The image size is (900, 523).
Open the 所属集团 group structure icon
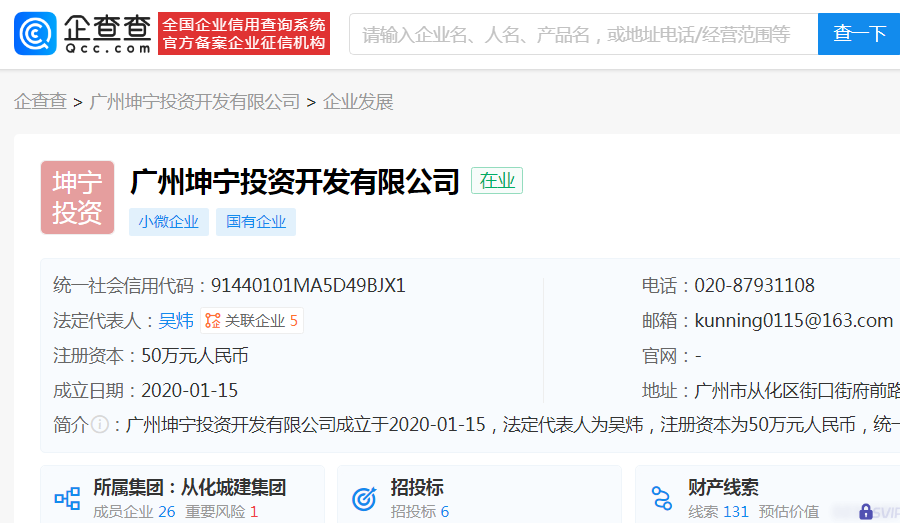[67, 498]
